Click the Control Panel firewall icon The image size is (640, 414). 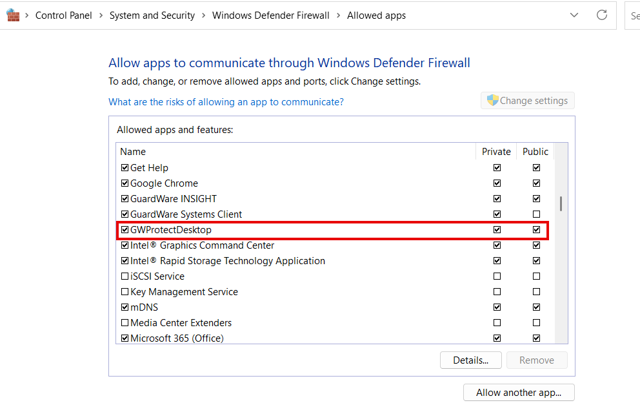[x=13, y=16]
